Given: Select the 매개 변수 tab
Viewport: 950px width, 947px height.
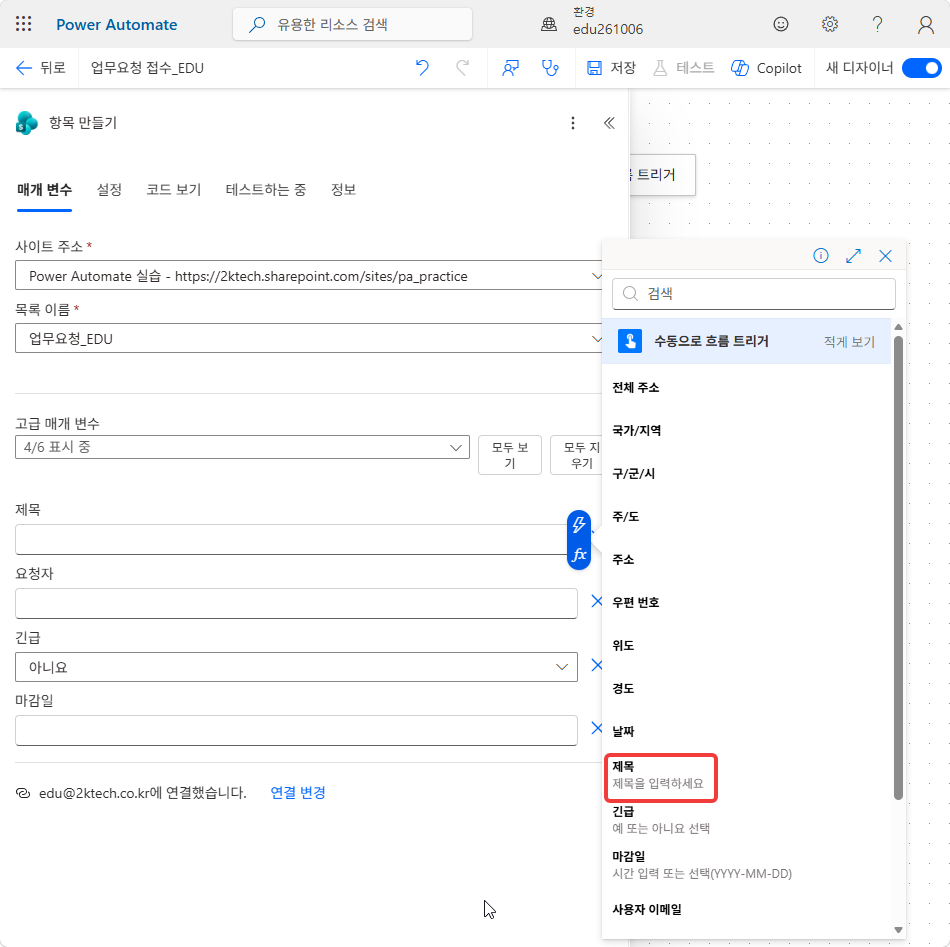Looking at the screenshot, I should coord(44,190).
